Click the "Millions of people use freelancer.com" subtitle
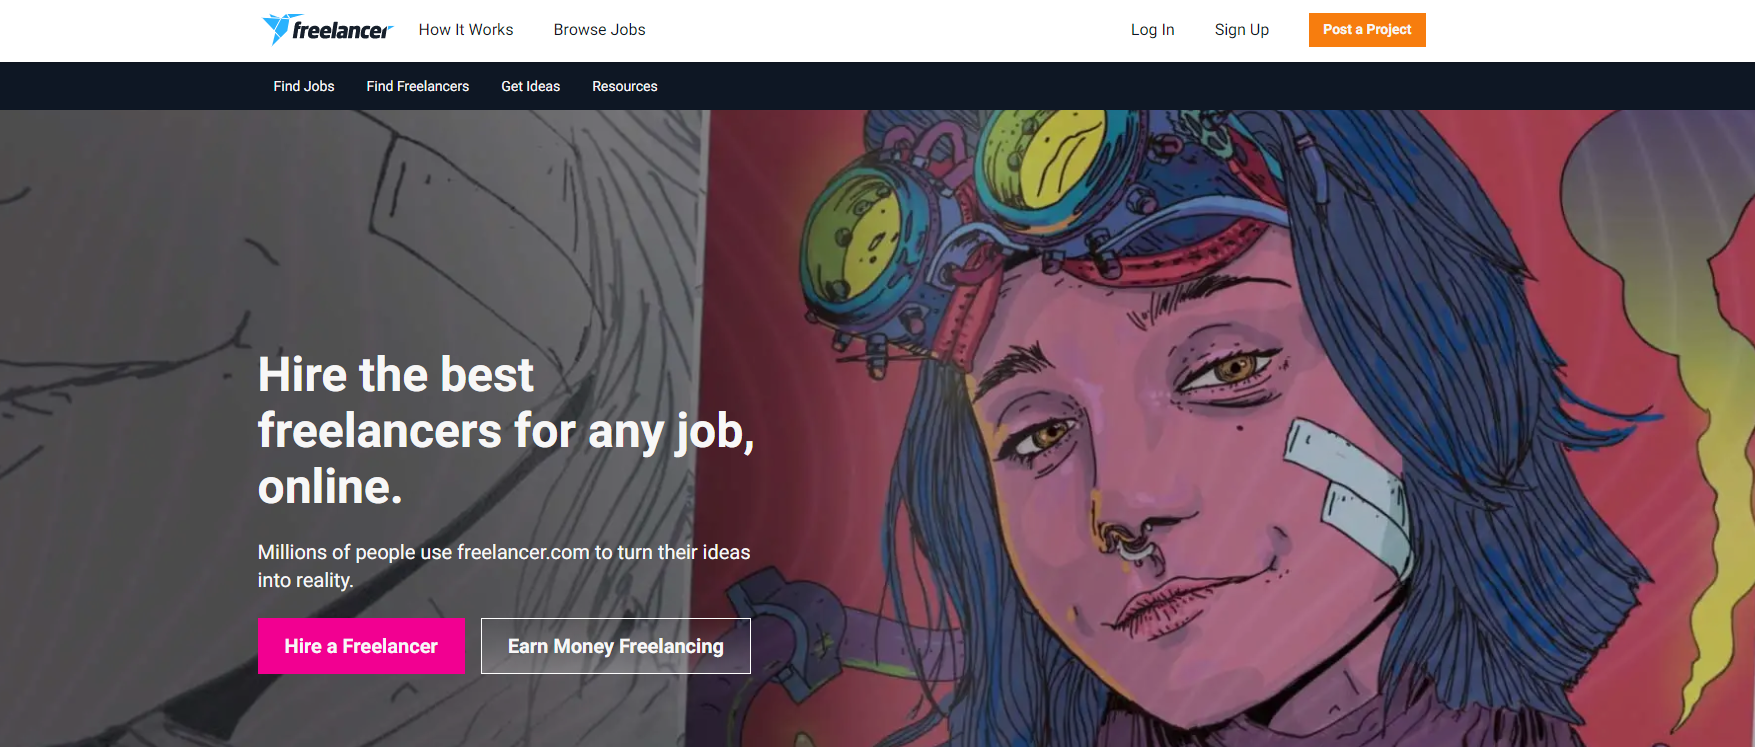1755x747 pixels. (x=504, y=566)
